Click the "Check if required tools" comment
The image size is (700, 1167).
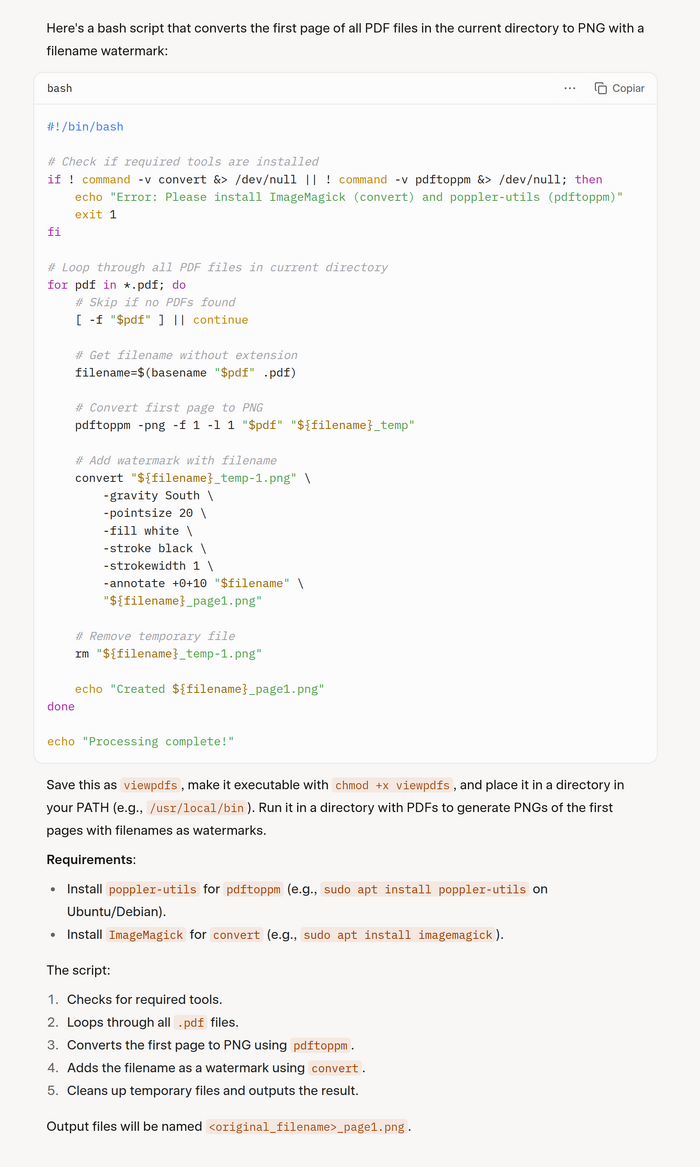tap(183, 162)
